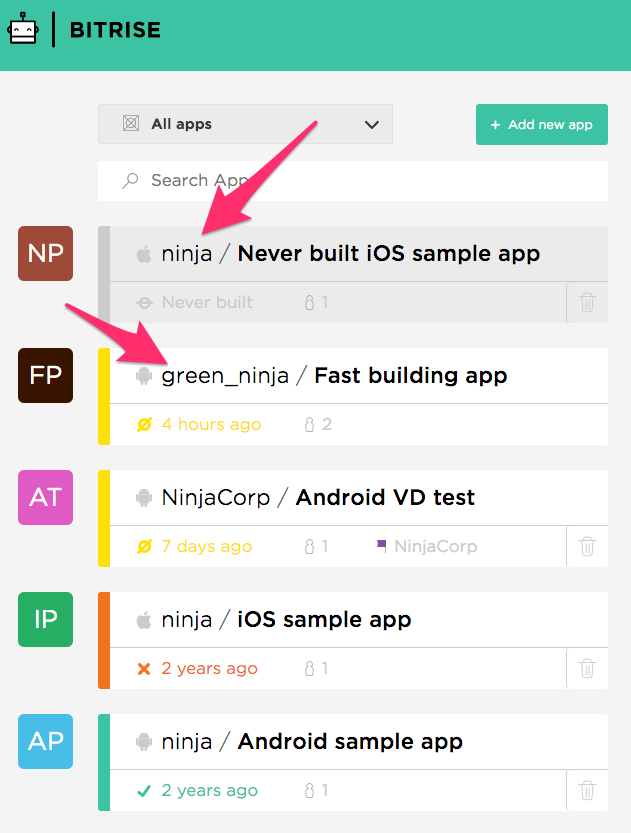Viewport: 631px width, 833px height.
Task: Click Android icon on Android sample app
Action: coord(143,742)
